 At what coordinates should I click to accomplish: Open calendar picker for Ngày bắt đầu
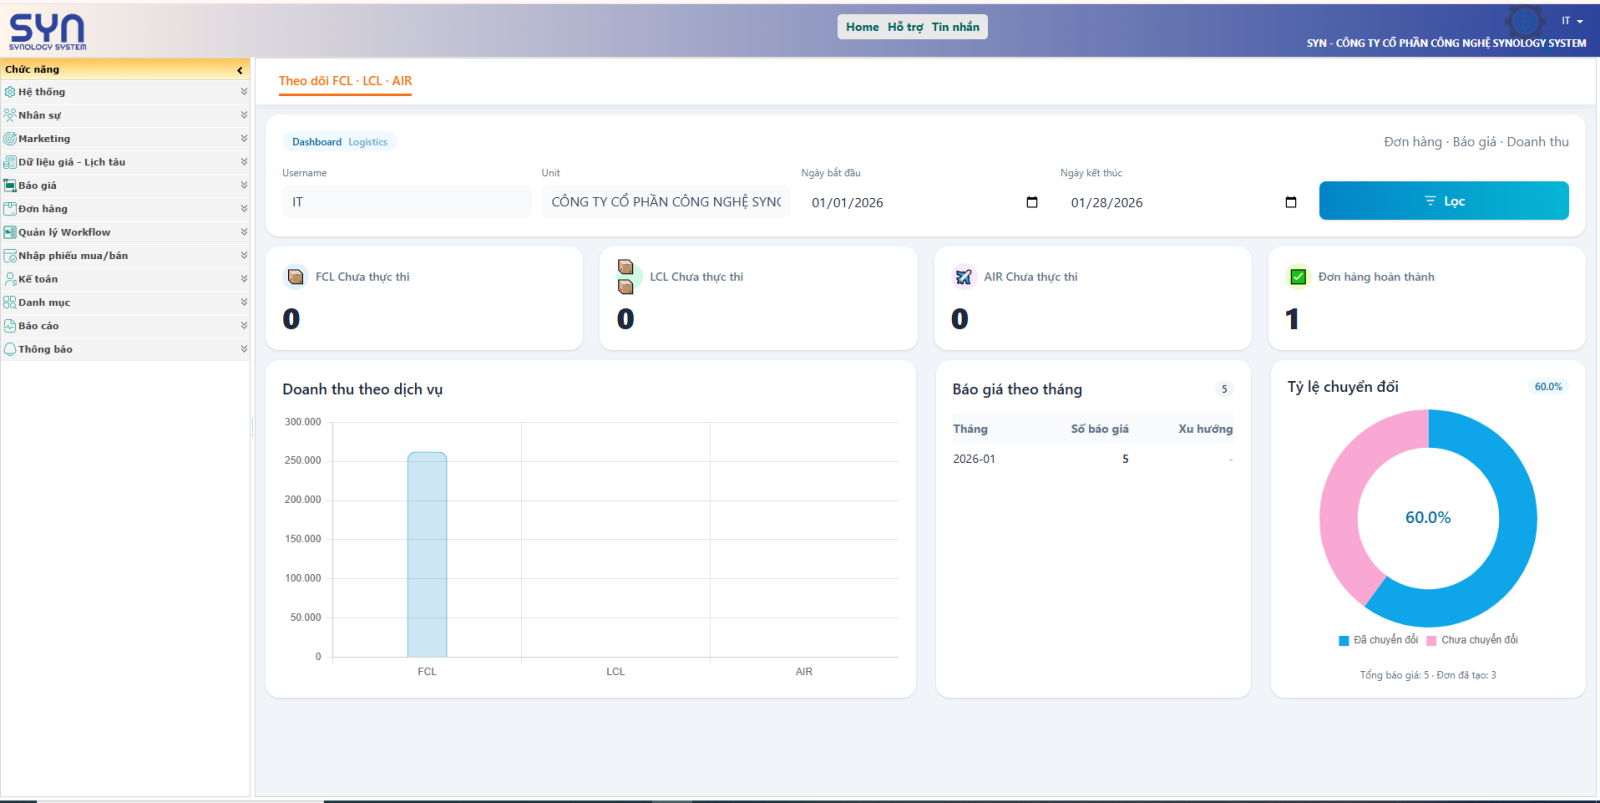click(1032, 202)
